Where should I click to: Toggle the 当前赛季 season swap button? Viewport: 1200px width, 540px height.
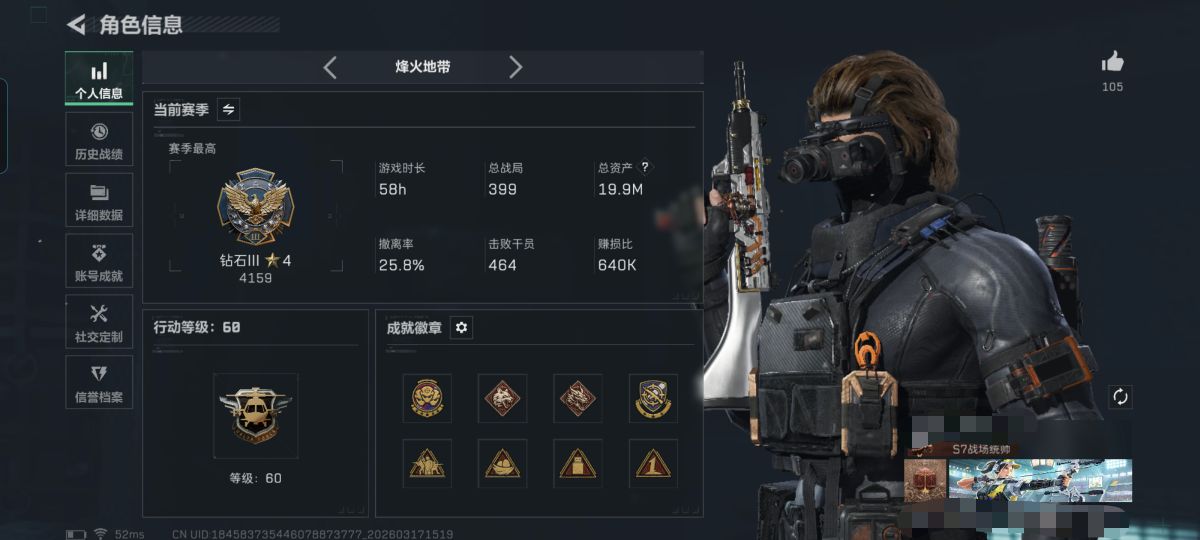(x=228, y=109)
